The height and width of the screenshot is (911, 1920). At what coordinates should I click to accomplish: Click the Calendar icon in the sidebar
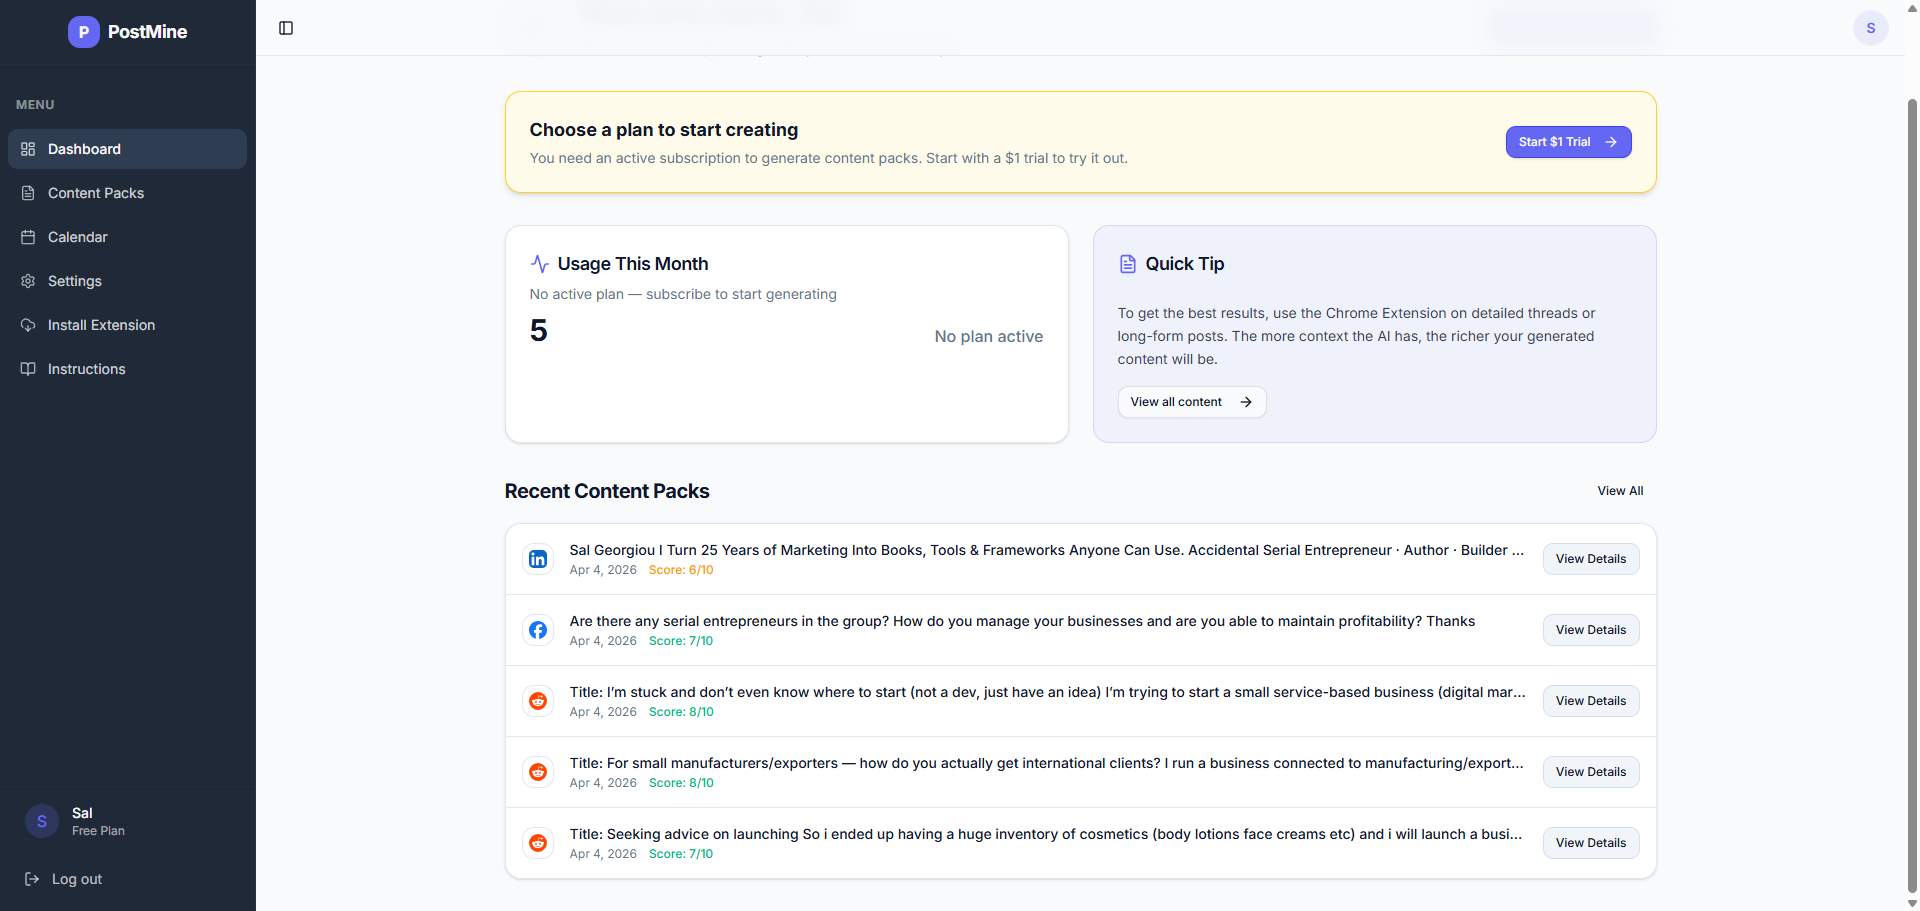click(27, 237)
